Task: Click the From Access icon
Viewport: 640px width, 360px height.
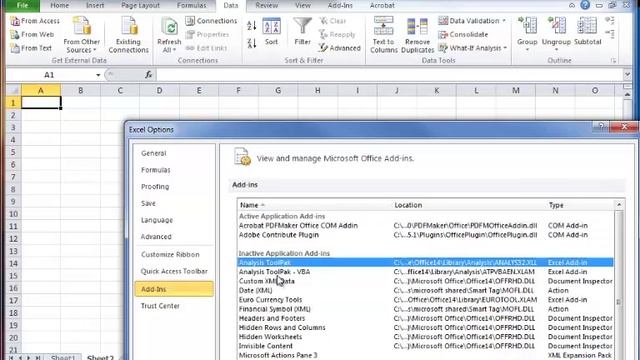Action: [x=15, y=21]
